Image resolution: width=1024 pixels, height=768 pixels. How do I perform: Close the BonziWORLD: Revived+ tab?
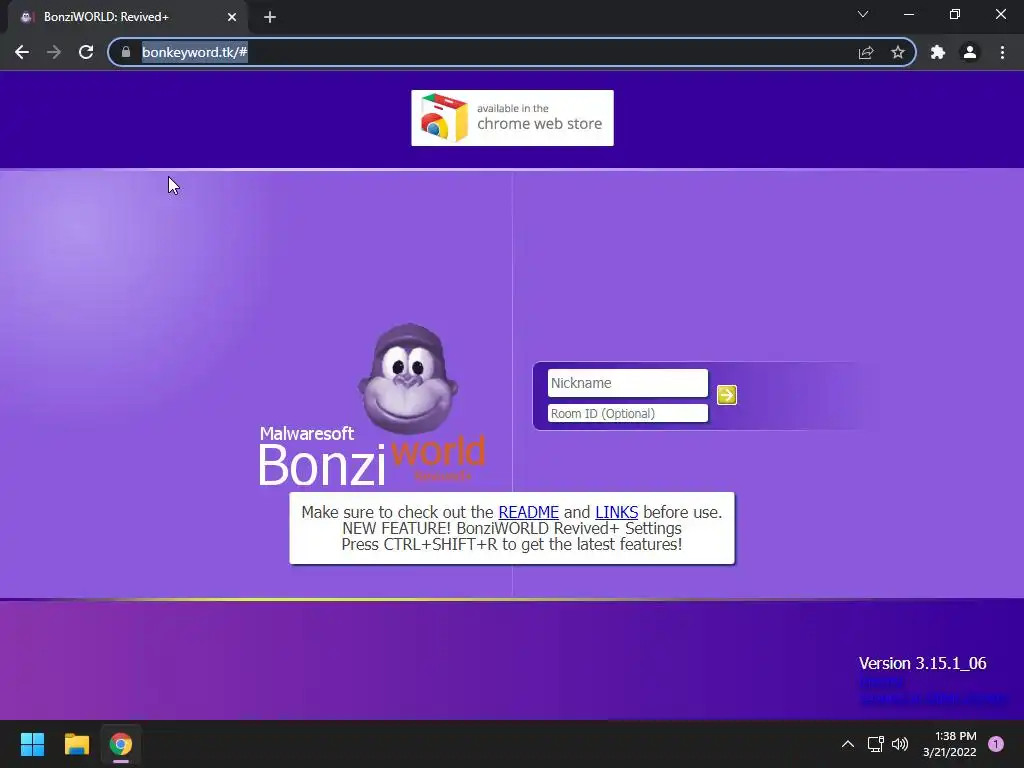pyautogui.click(x=232, y=17)
